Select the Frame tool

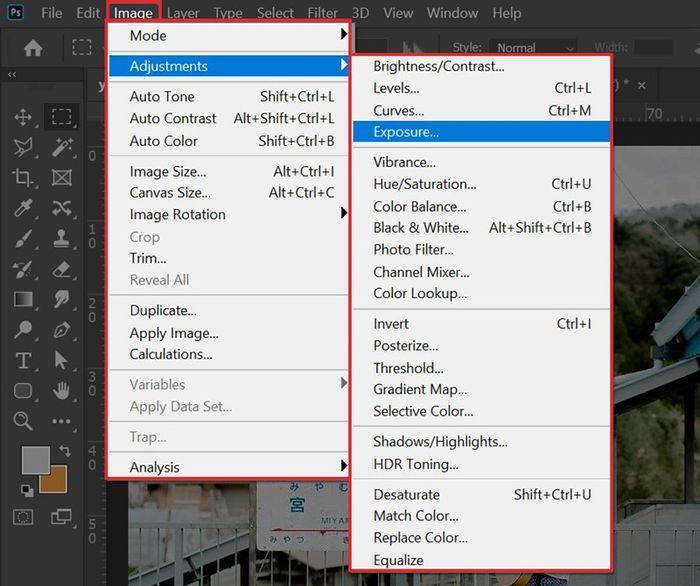(62, 178)
